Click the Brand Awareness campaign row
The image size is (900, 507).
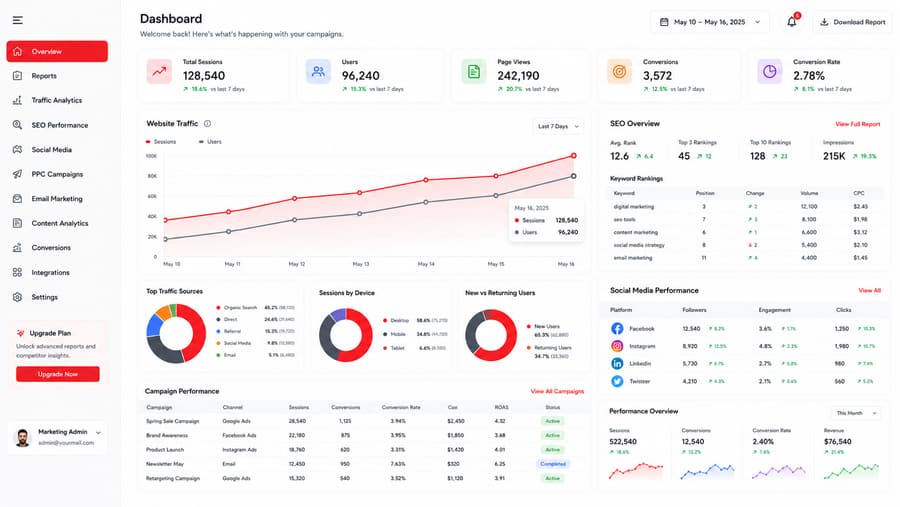click(x=364, y=435)
